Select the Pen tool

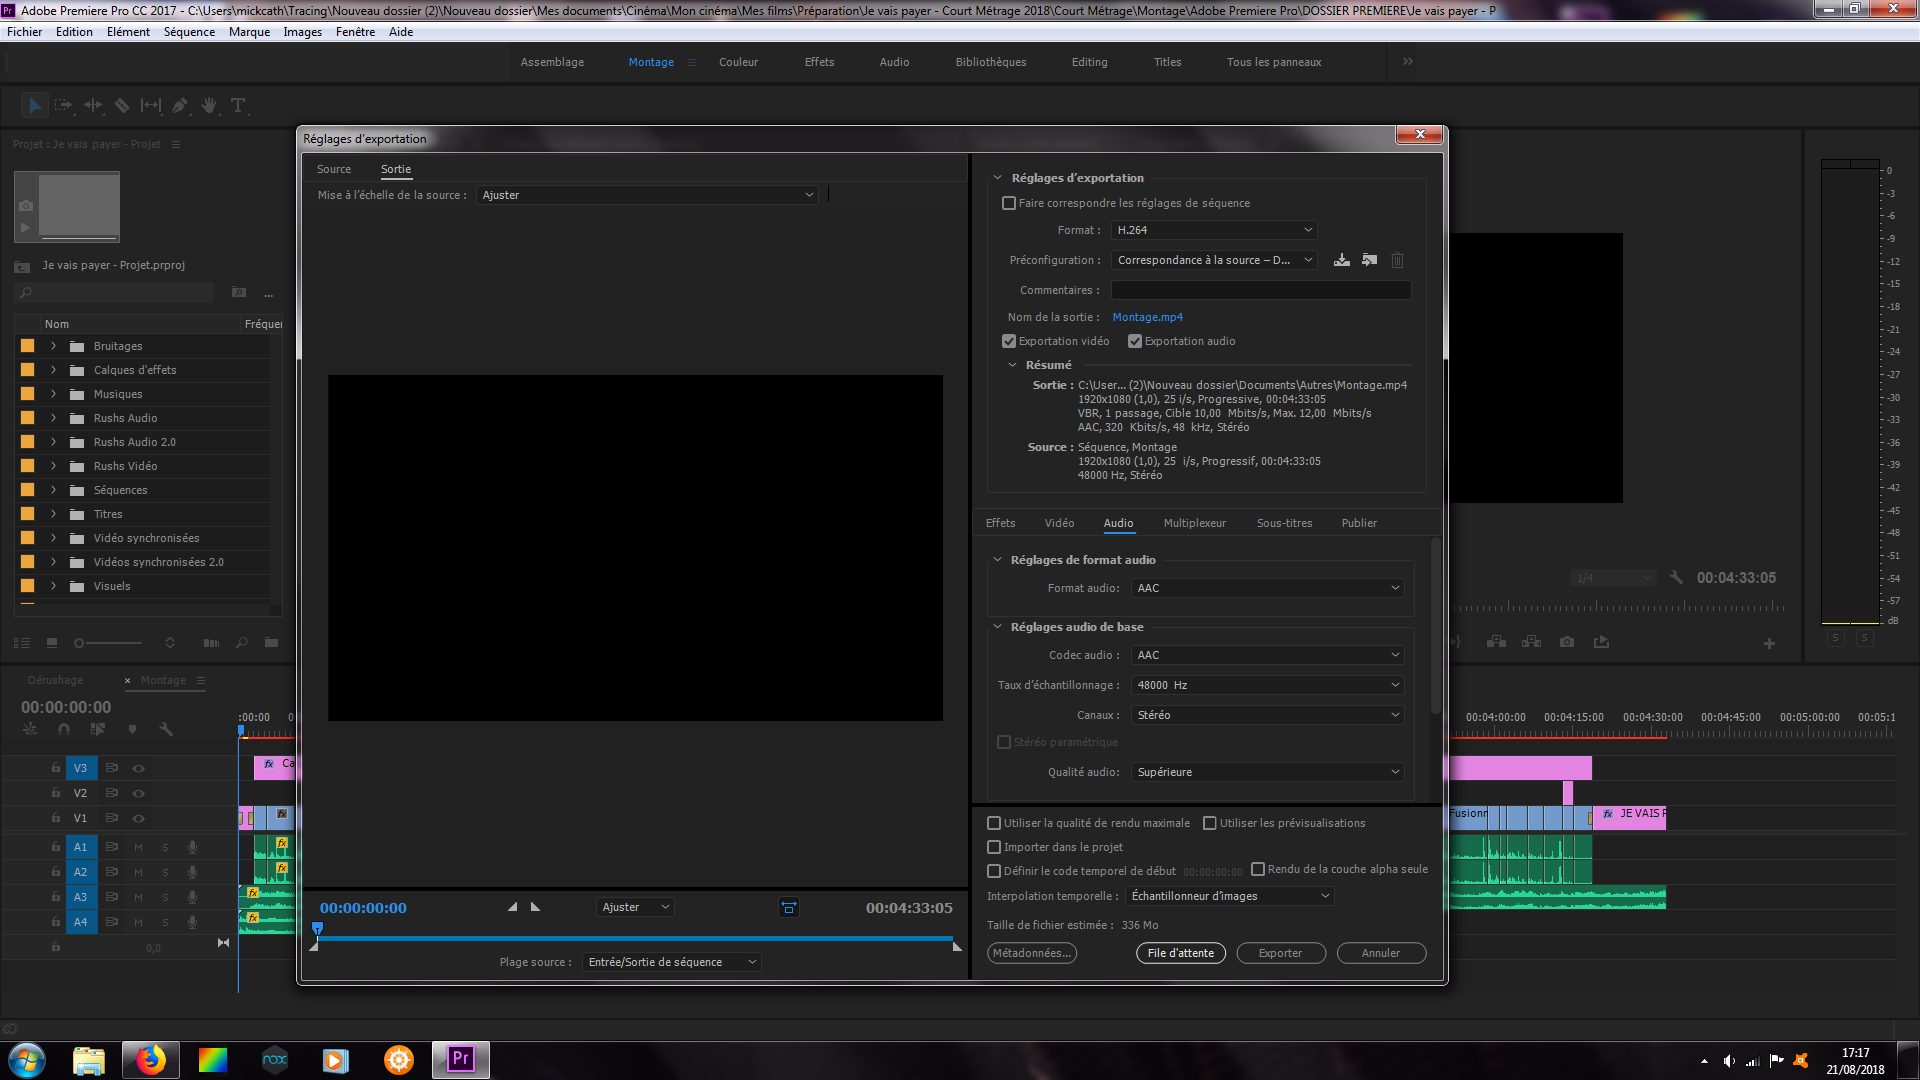tap(180, 105)
